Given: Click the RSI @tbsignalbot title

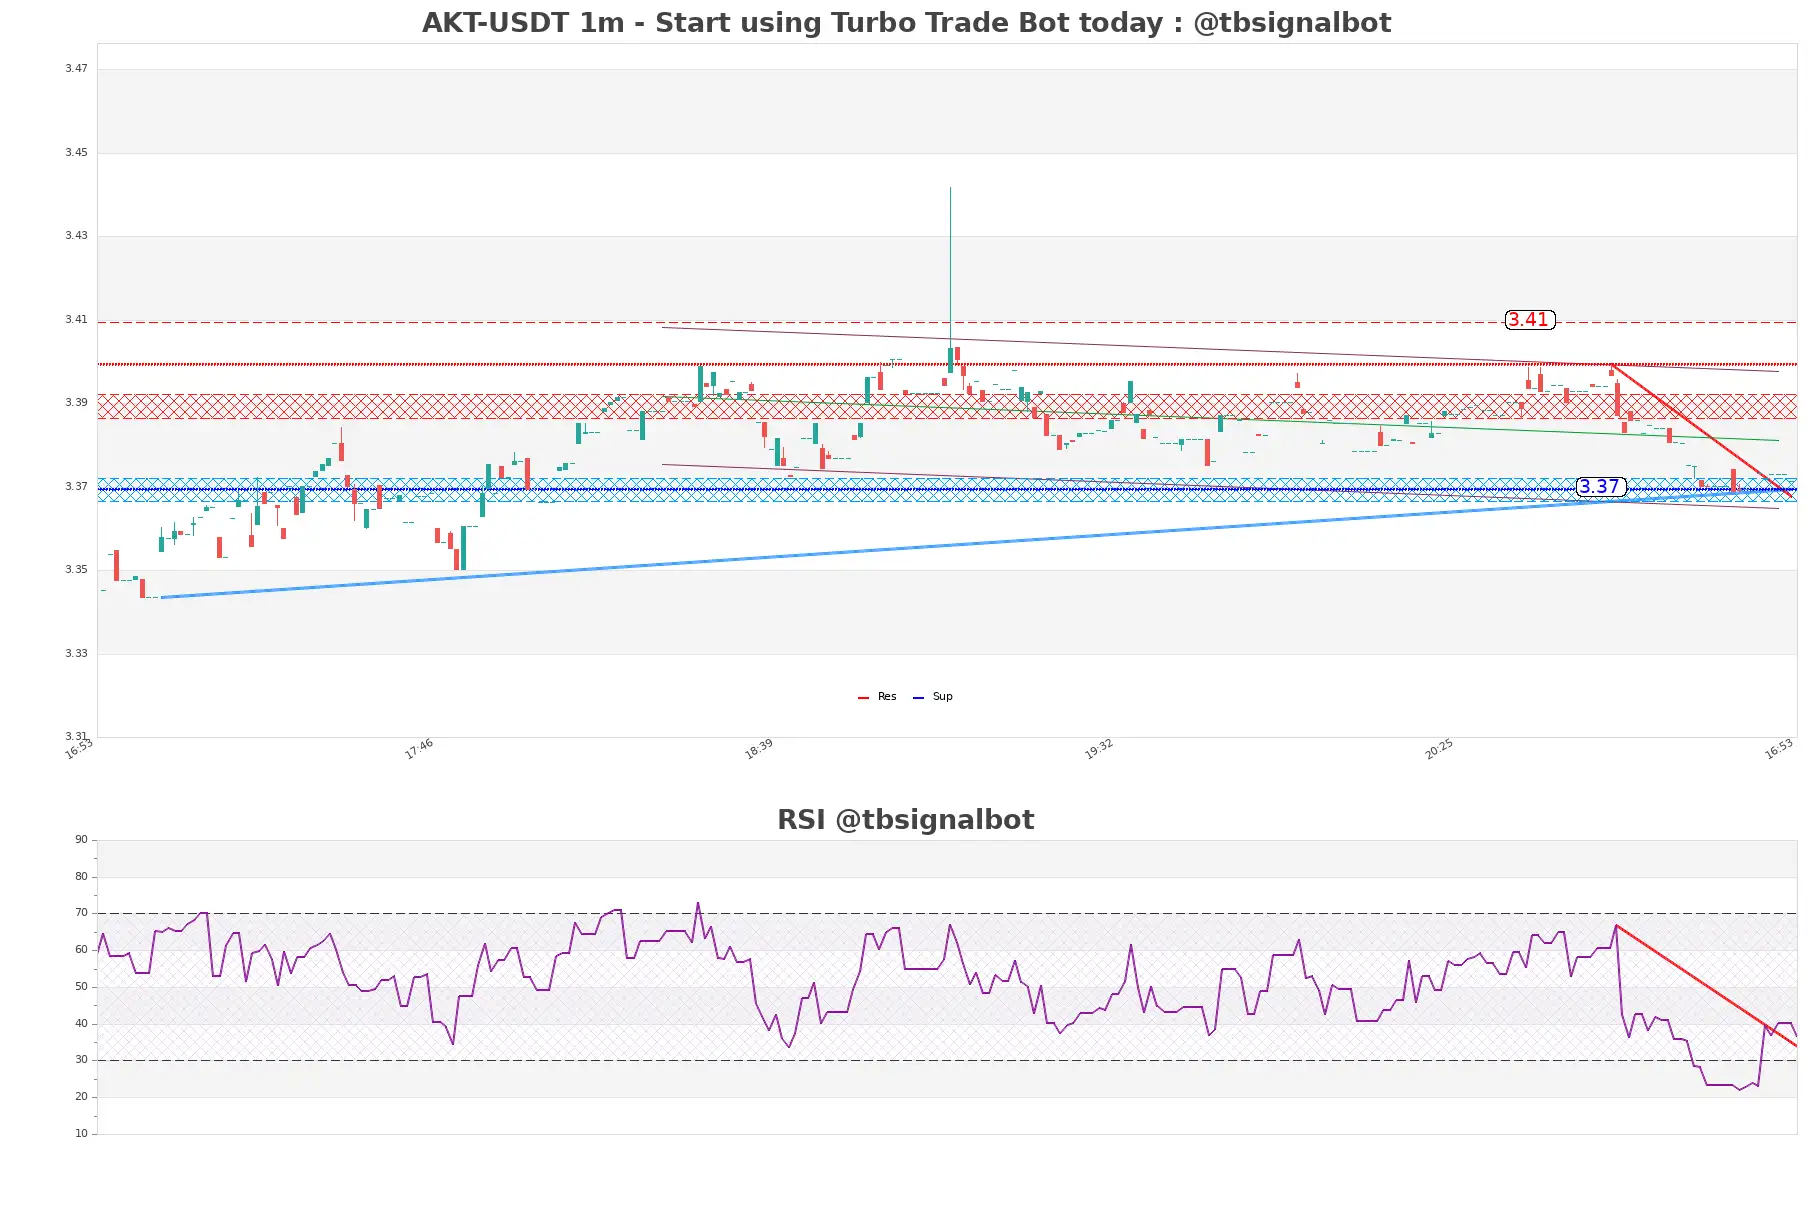Looking at the screenshot, I should pyautogui.click(x=906, y=820).
